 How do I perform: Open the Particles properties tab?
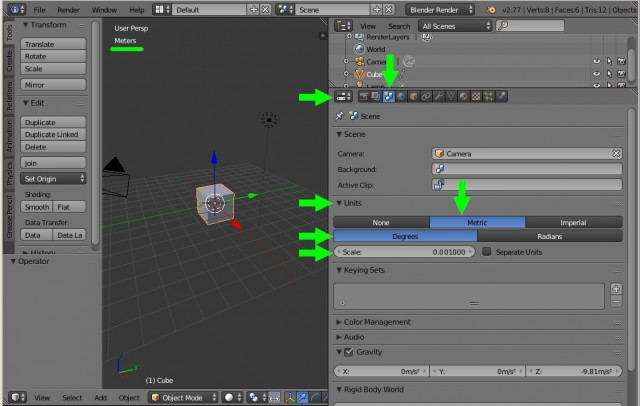pyautogui.click(x=489, y=96)
